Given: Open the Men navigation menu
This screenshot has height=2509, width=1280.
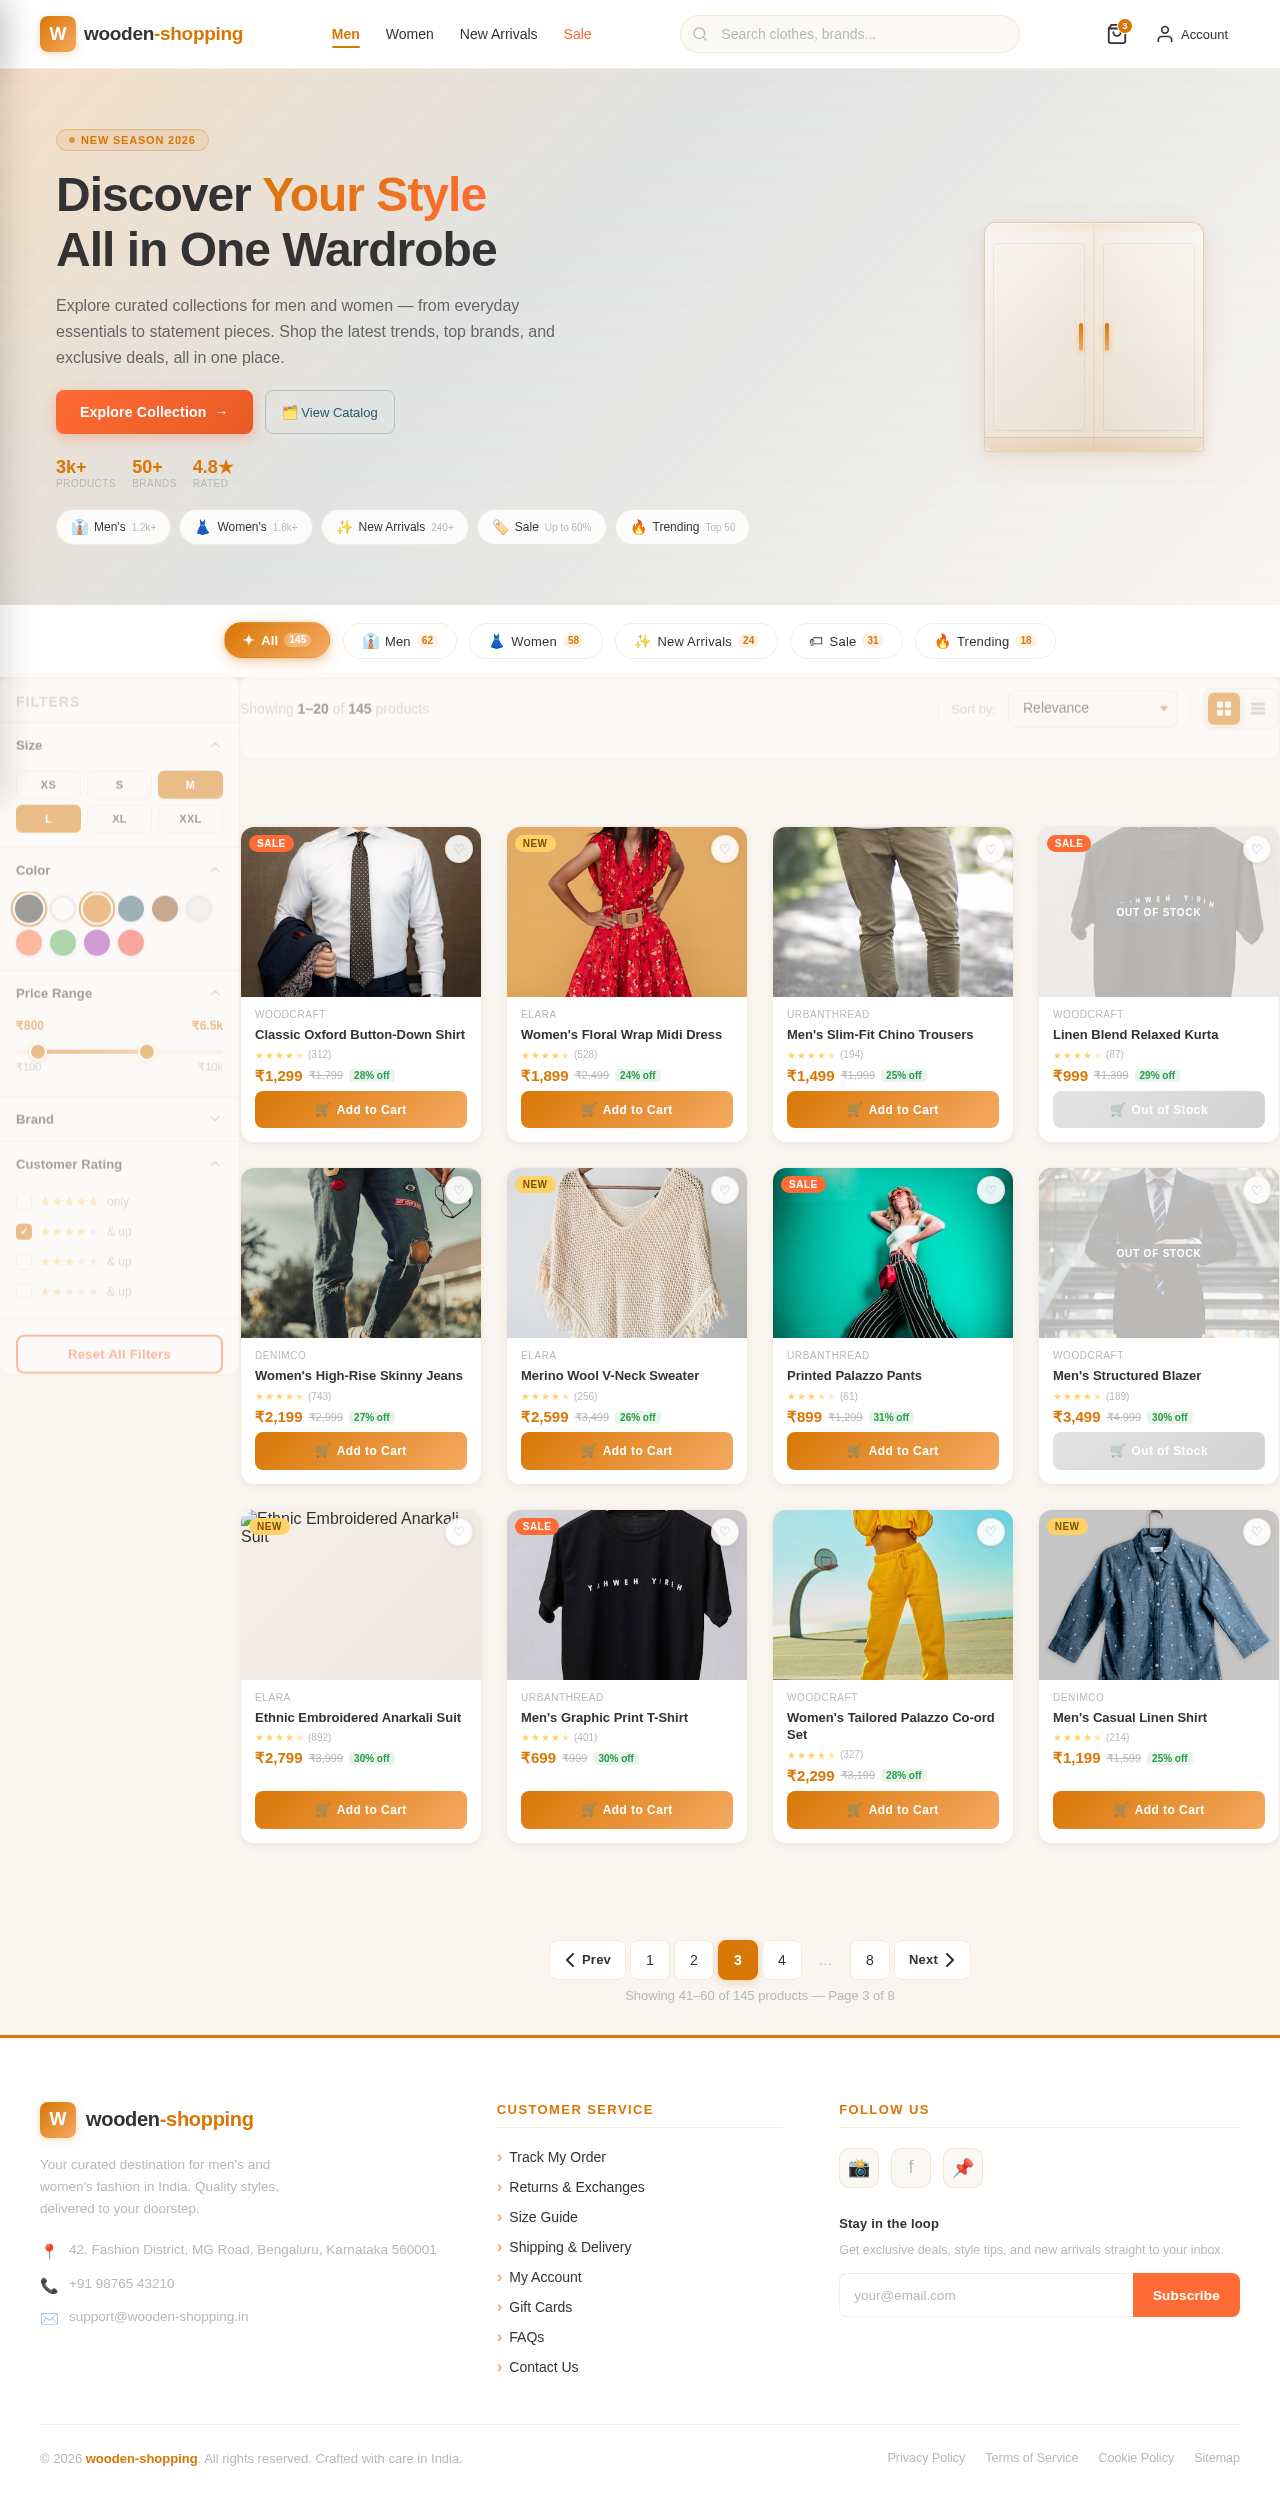Looking at the screenshot, I should pos(346,34).
